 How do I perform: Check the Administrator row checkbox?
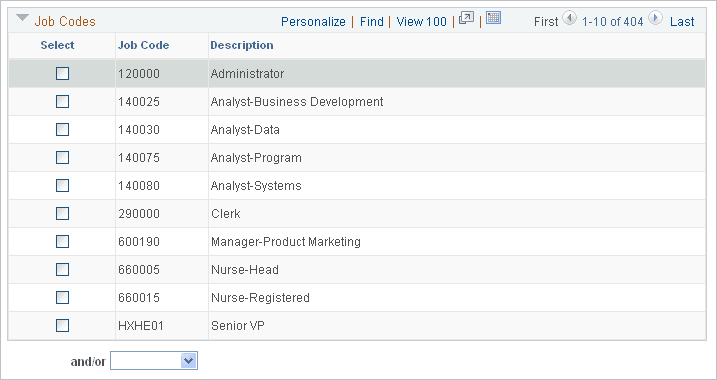pyautogui.click(x=63, y=74)
